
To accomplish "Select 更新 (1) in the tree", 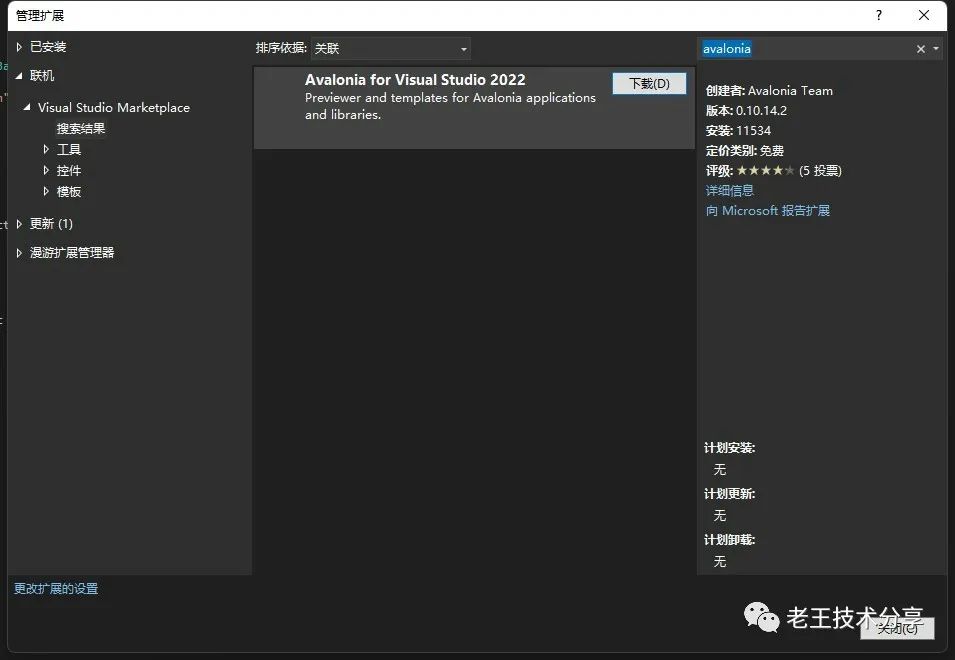I will pyautogui.click(x=52, y=223).
